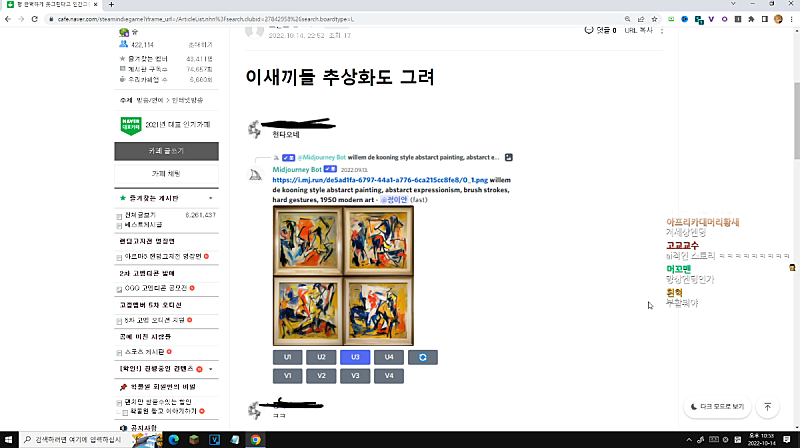Toggle the browser side panel icon
800x448 pixels.
(764, 19)
